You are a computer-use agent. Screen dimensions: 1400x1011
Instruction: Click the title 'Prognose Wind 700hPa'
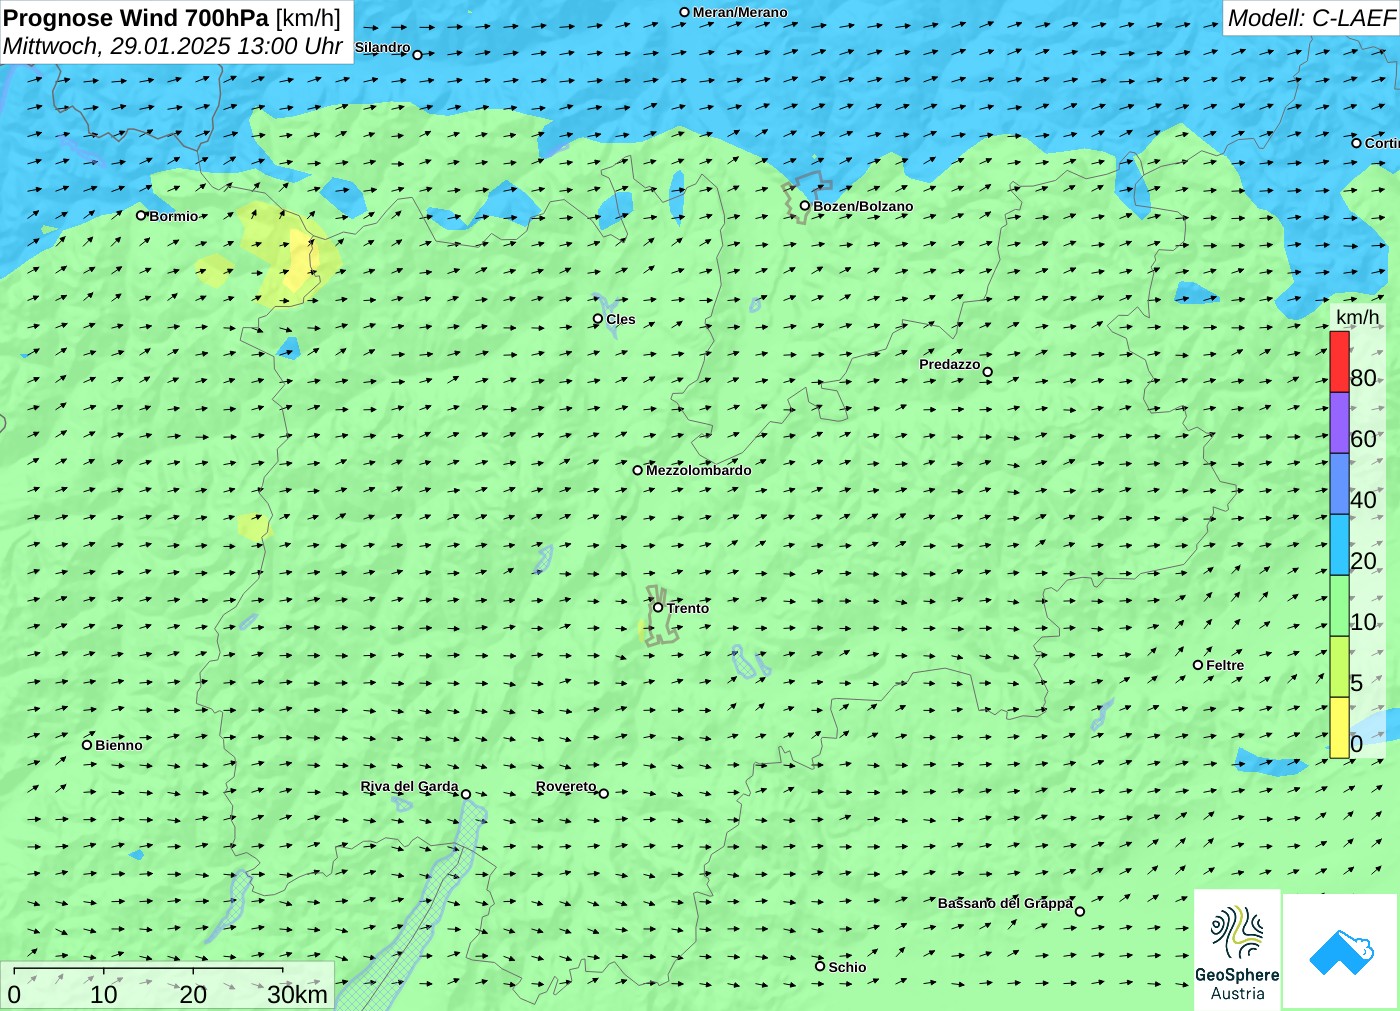click(x=137, y=18)
